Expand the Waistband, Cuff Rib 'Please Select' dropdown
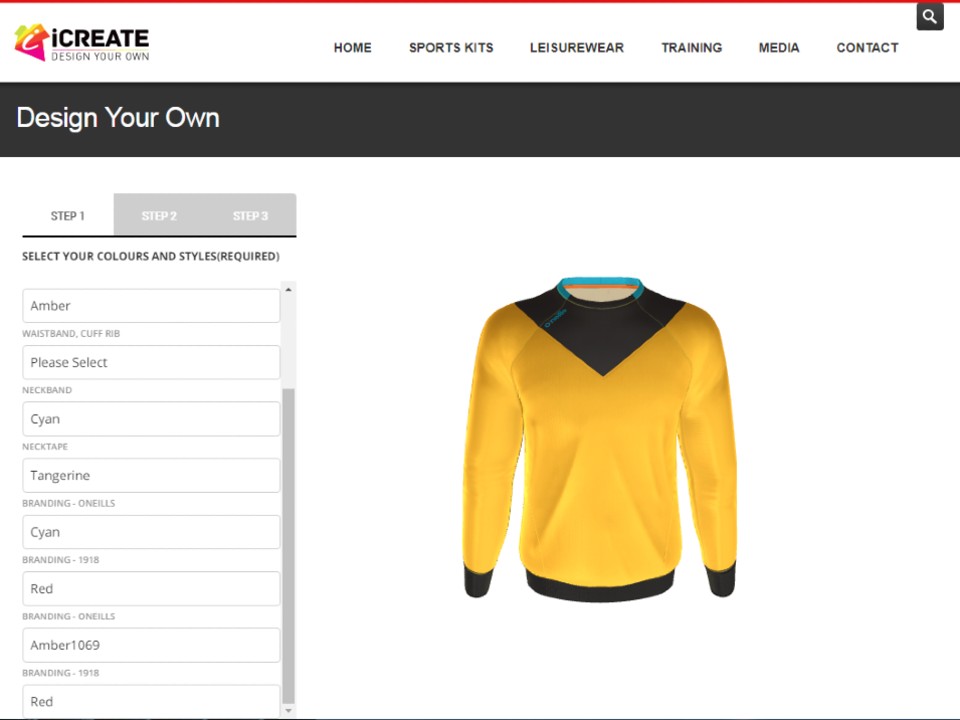 151,362
